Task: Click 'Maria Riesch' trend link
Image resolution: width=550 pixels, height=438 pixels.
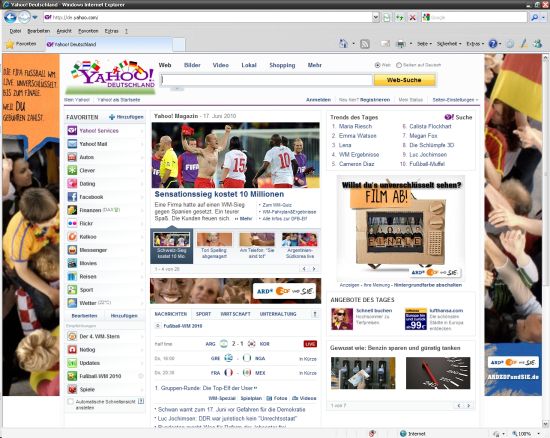Action: click(x=355, y=126)
